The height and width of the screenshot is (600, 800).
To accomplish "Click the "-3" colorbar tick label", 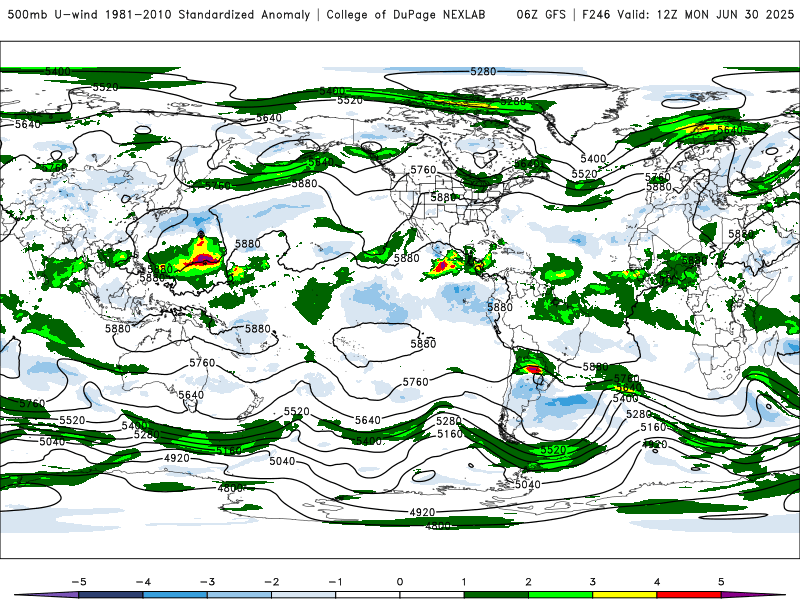I will pyautogui.click(x=207, y=582).
